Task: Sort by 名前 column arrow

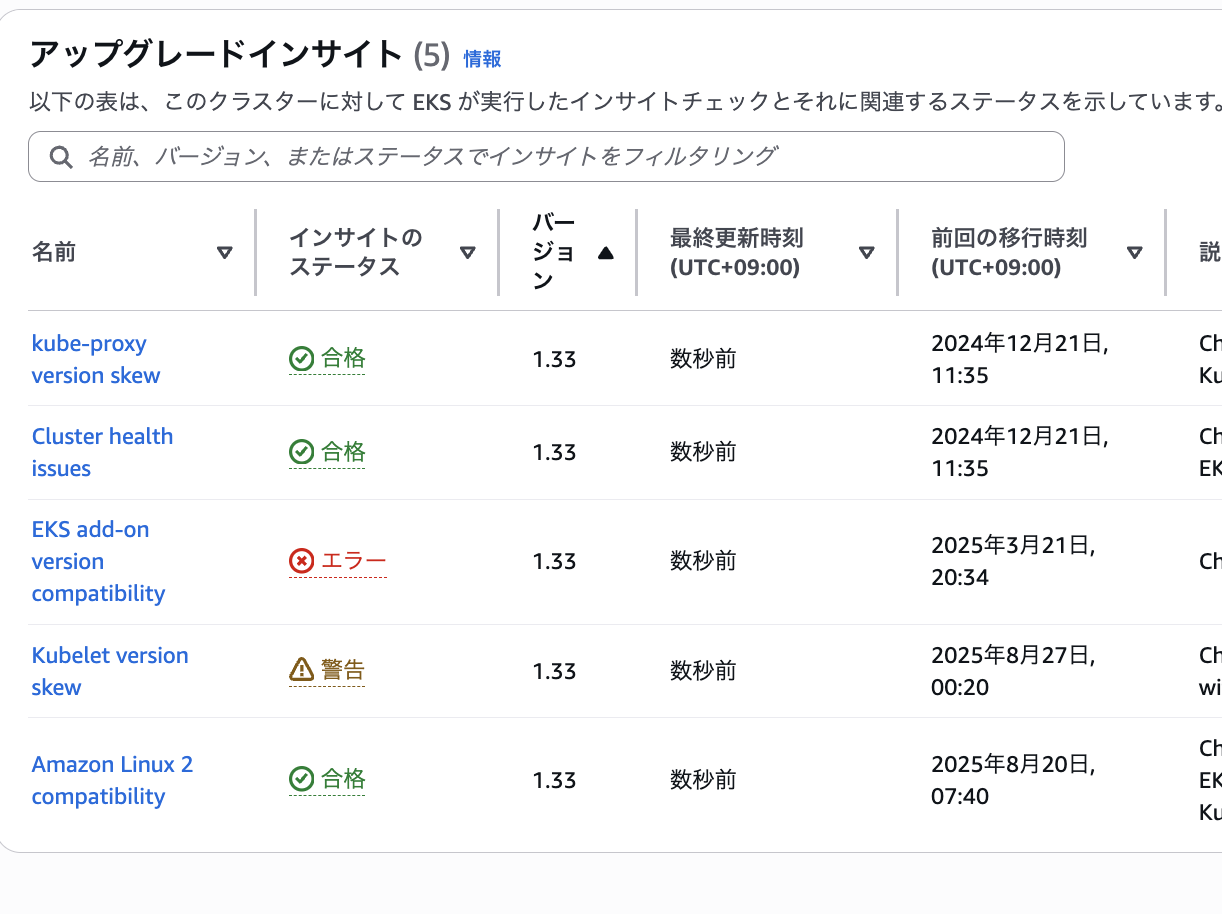Action: (x=225, y=253)
